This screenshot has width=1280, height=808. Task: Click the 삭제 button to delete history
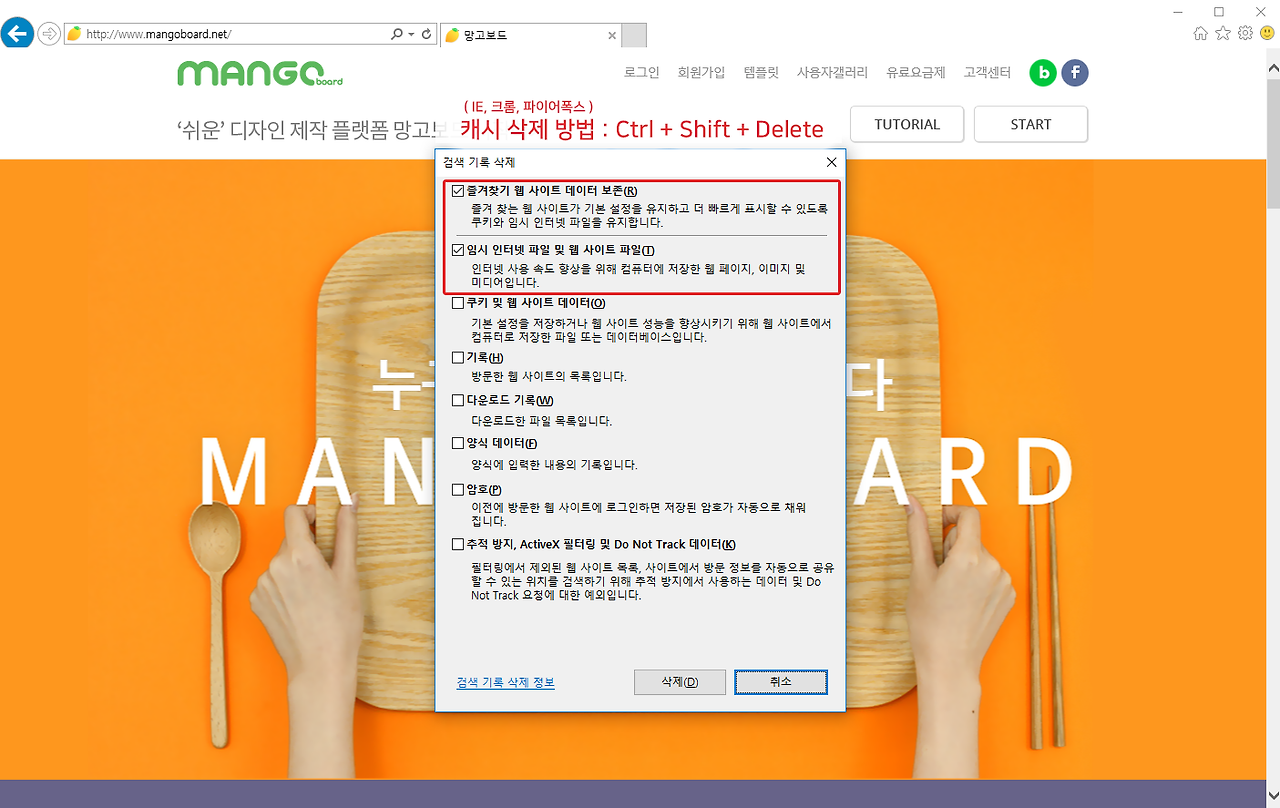[680, 682]
